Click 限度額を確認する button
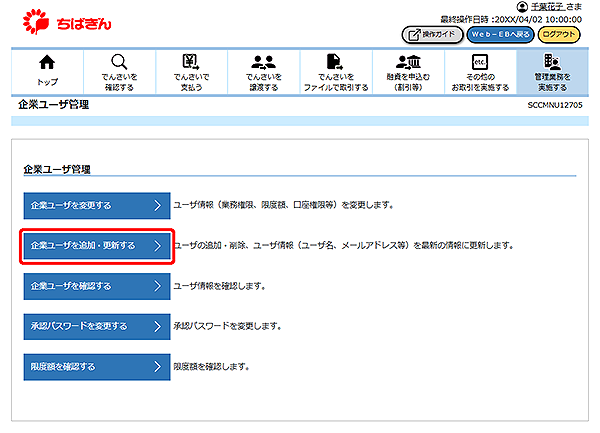The width and height of the screenshot is (600, 433). coord(97,367)
